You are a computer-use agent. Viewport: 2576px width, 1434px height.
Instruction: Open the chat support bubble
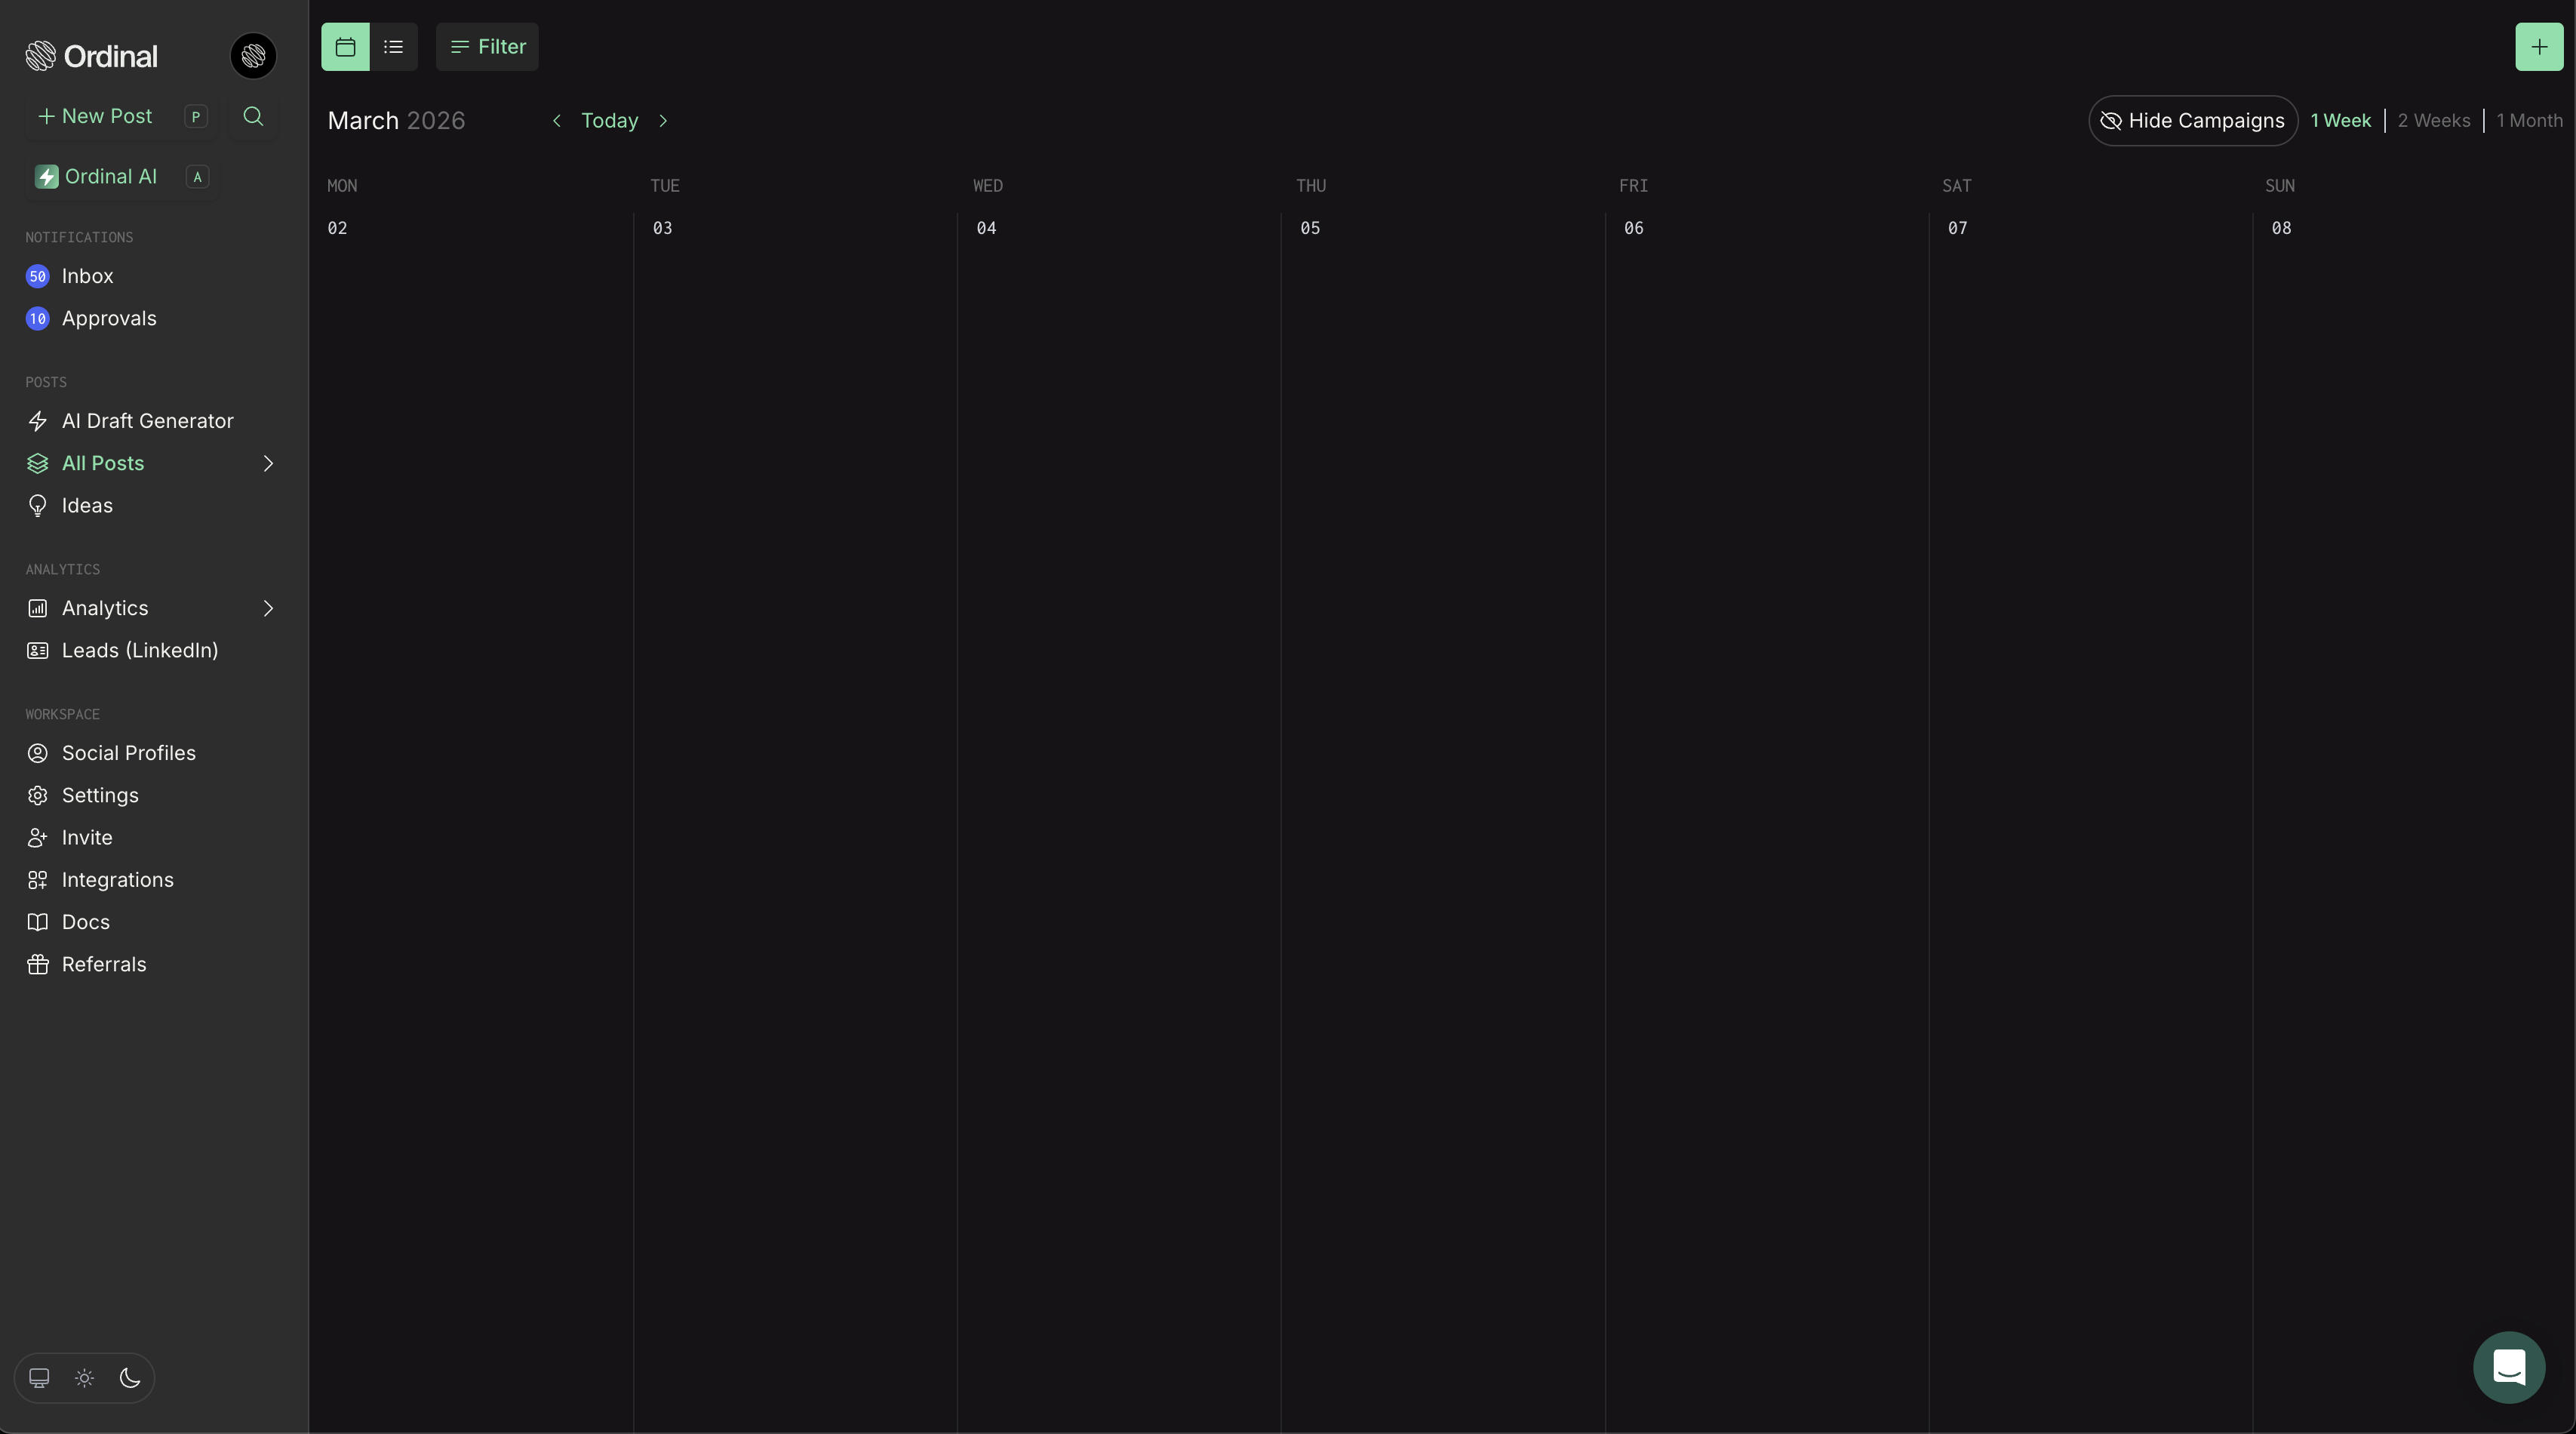click(2508, 1367)
